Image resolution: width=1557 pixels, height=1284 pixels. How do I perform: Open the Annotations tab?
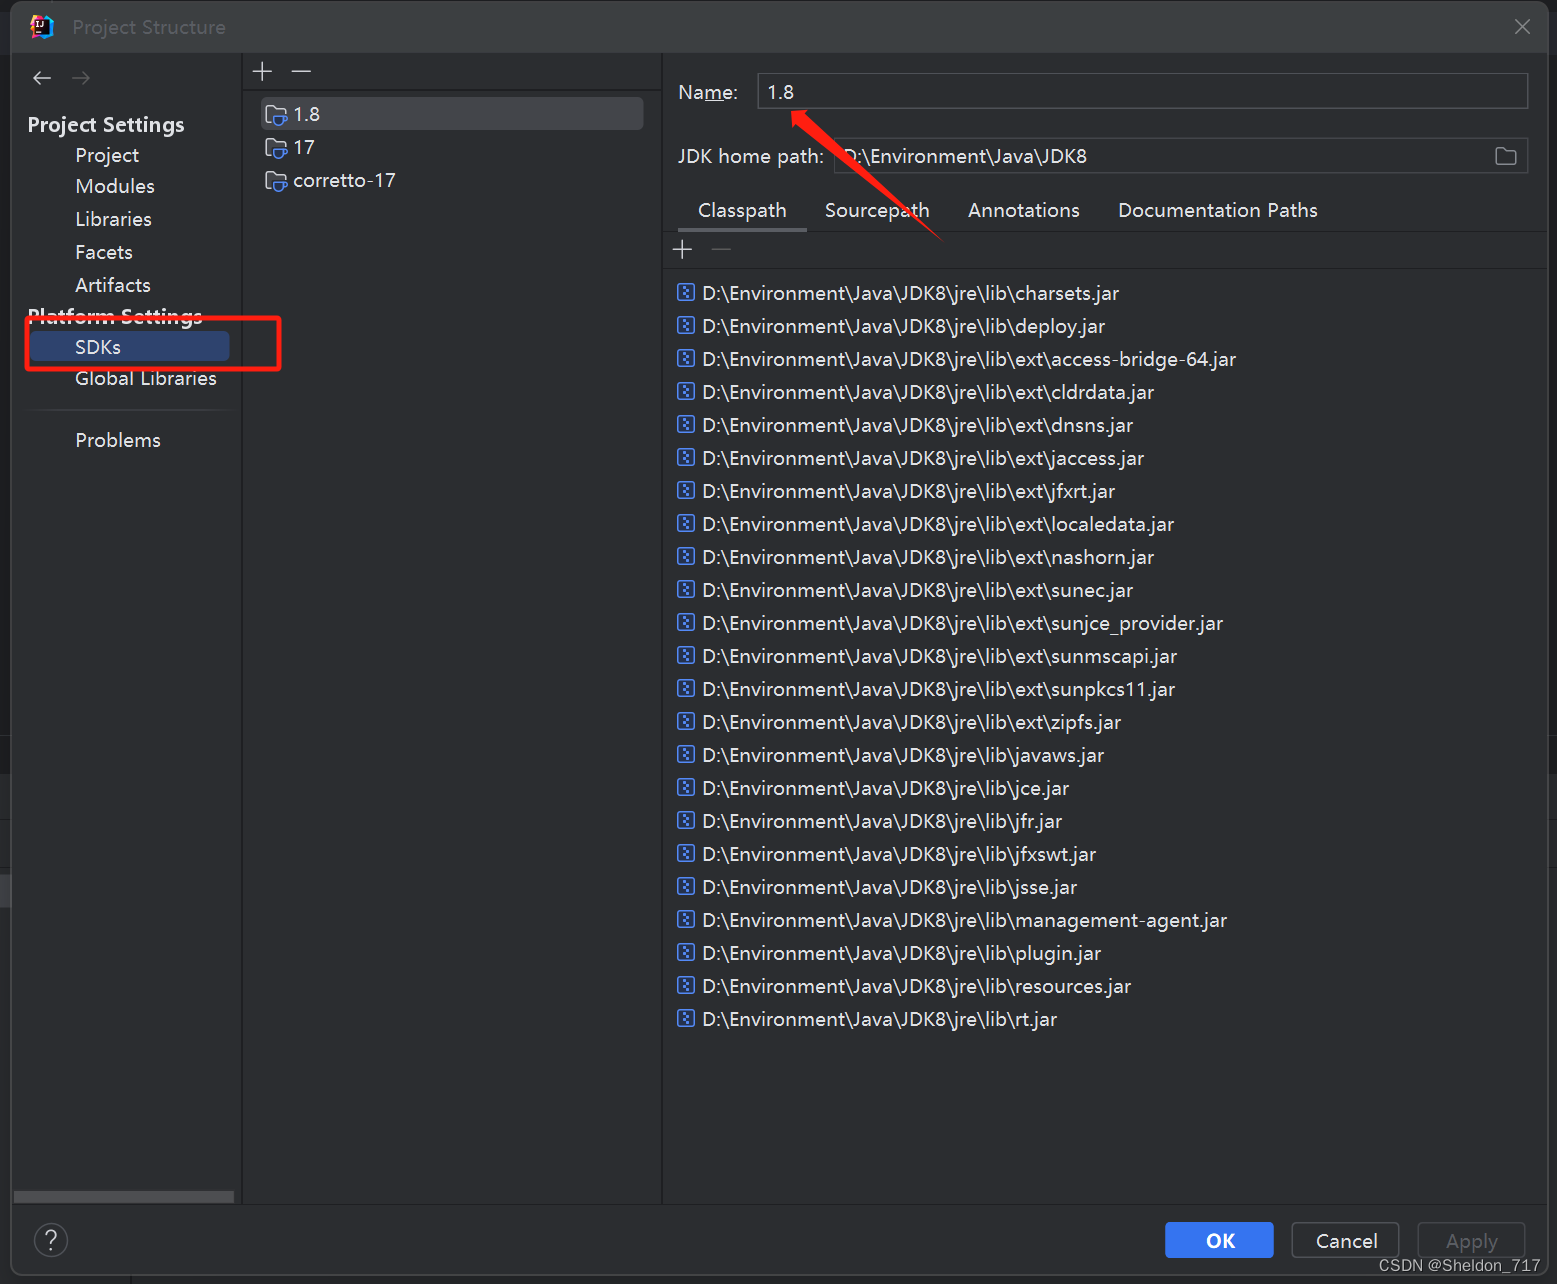pyautogui.click(x=1023, y=210)
